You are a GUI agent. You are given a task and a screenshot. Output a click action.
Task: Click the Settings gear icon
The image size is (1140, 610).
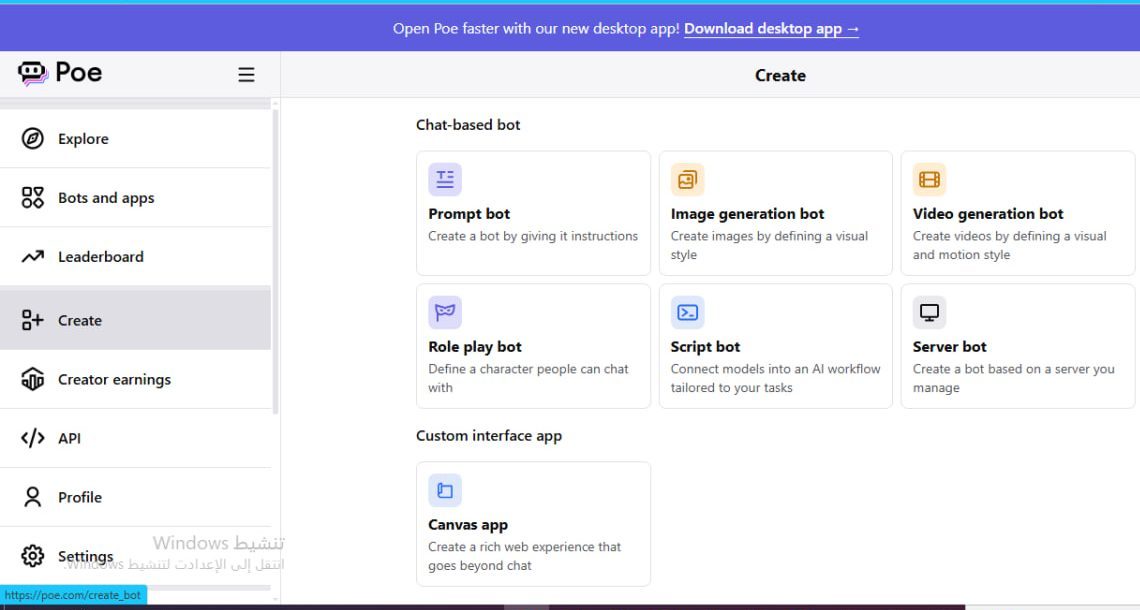(x=33, y=556)
